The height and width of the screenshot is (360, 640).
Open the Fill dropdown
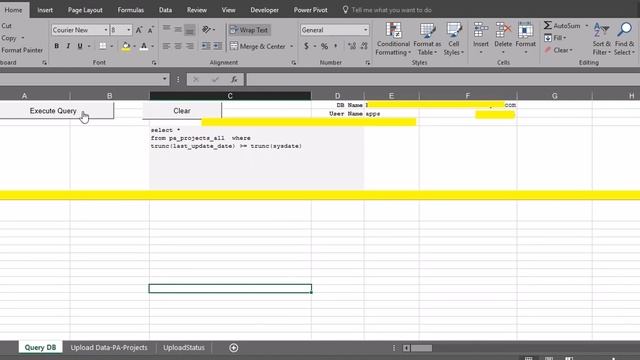click(x=556, y=38)
